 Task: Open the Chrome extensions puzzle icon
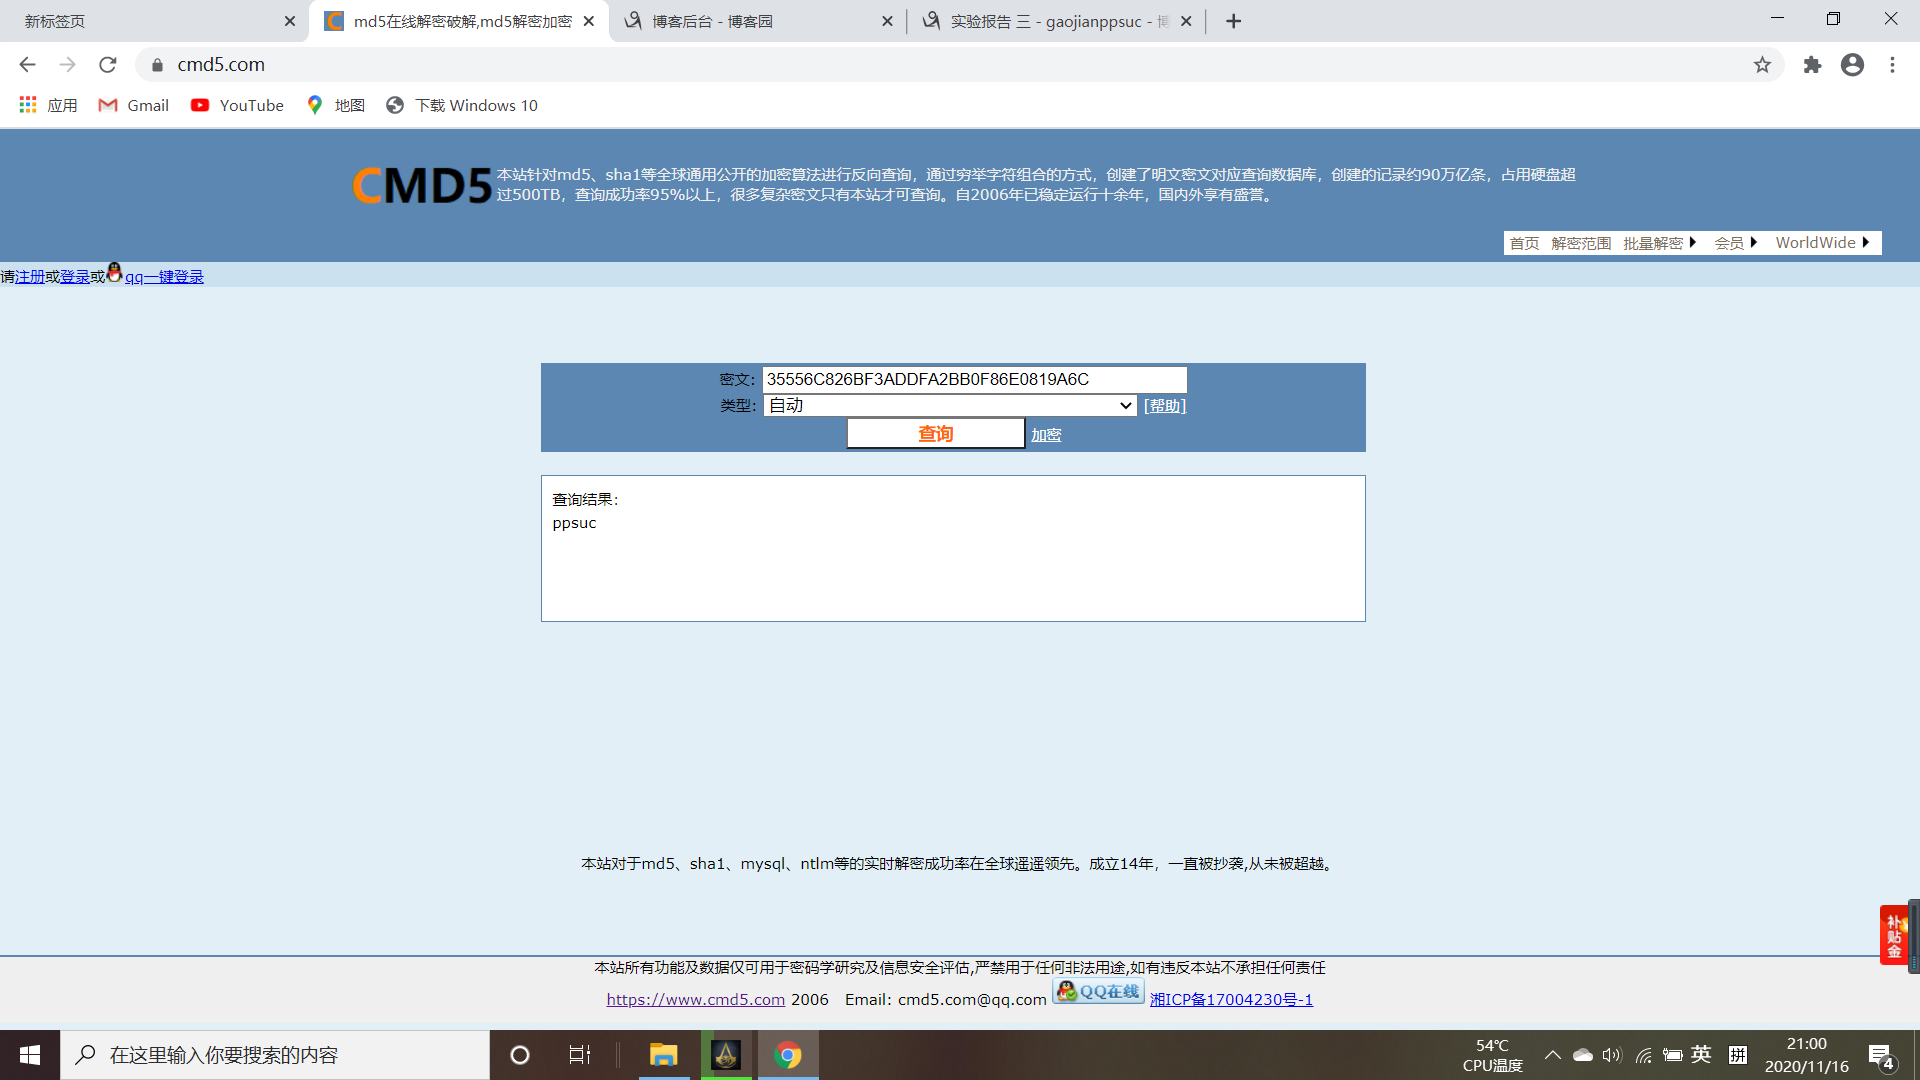tap(1812, 65)
